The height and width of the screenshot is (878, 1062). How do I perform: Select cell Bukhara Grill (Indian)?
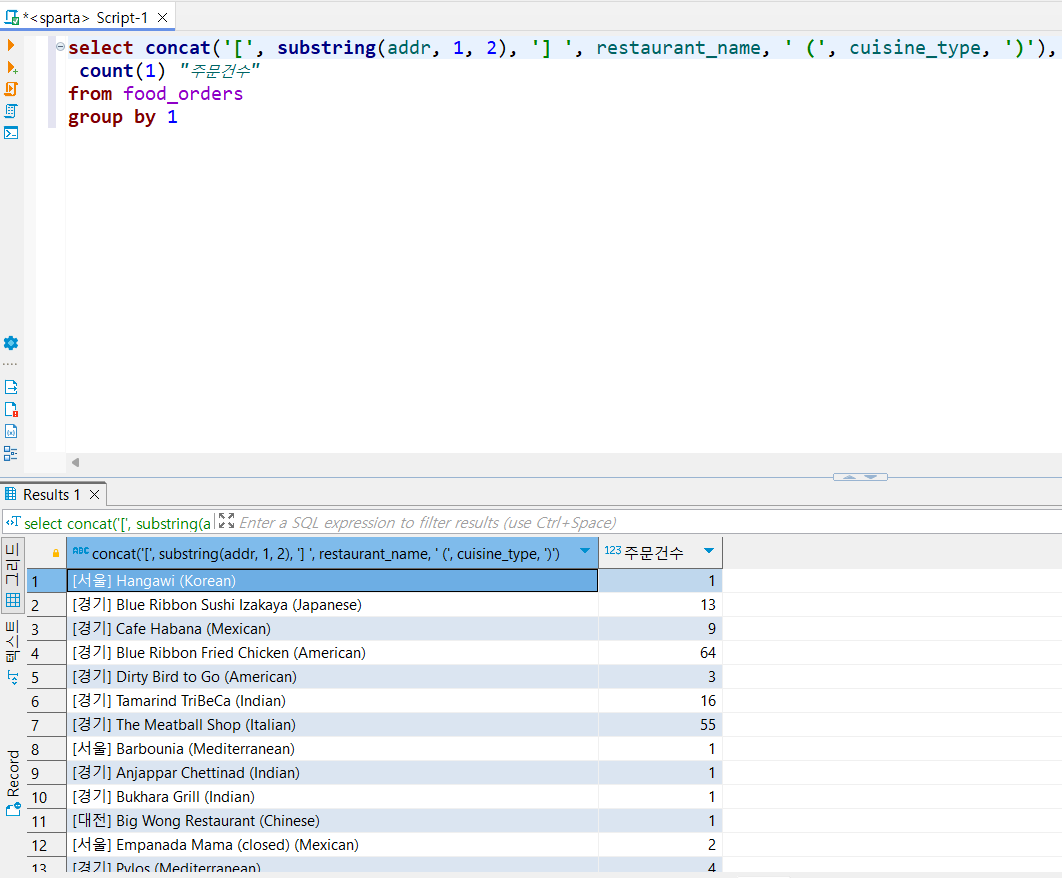pyautogui.click(x=332, y=797)
